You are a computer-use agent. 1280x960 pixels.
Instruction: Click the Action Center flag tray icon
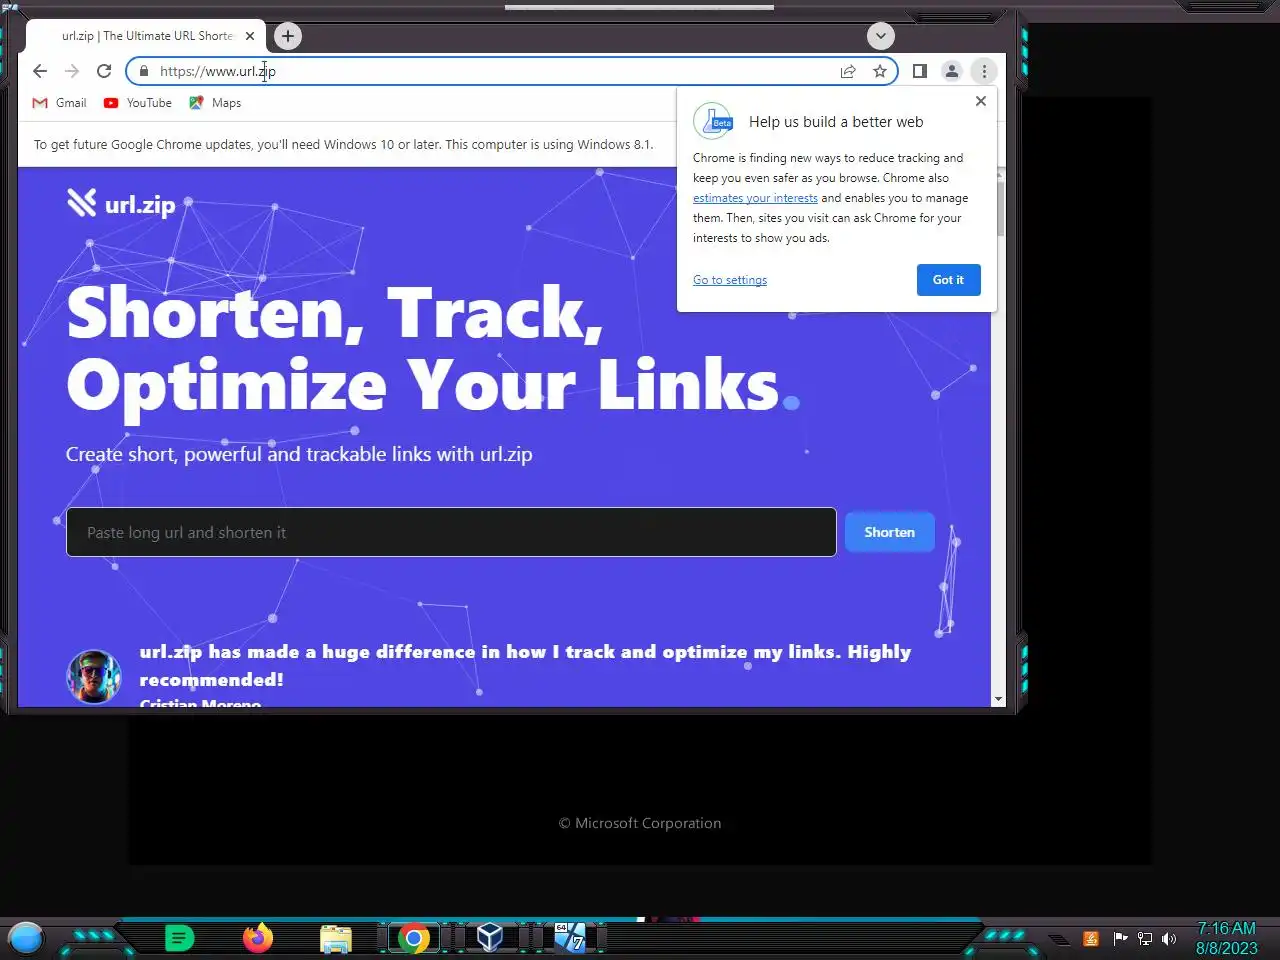tap(1120, 938)
